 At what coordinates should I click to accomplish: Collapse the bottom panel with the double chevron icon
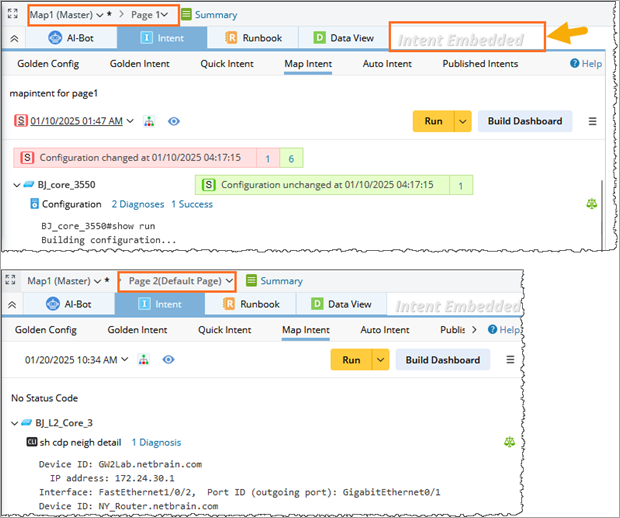coord(12,305)
